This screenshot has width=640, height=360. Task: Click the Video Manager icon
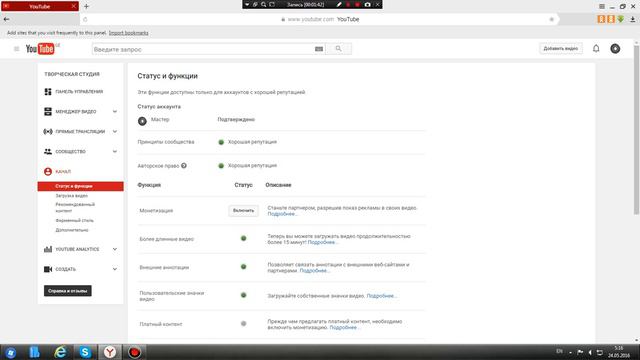point(48,111)
